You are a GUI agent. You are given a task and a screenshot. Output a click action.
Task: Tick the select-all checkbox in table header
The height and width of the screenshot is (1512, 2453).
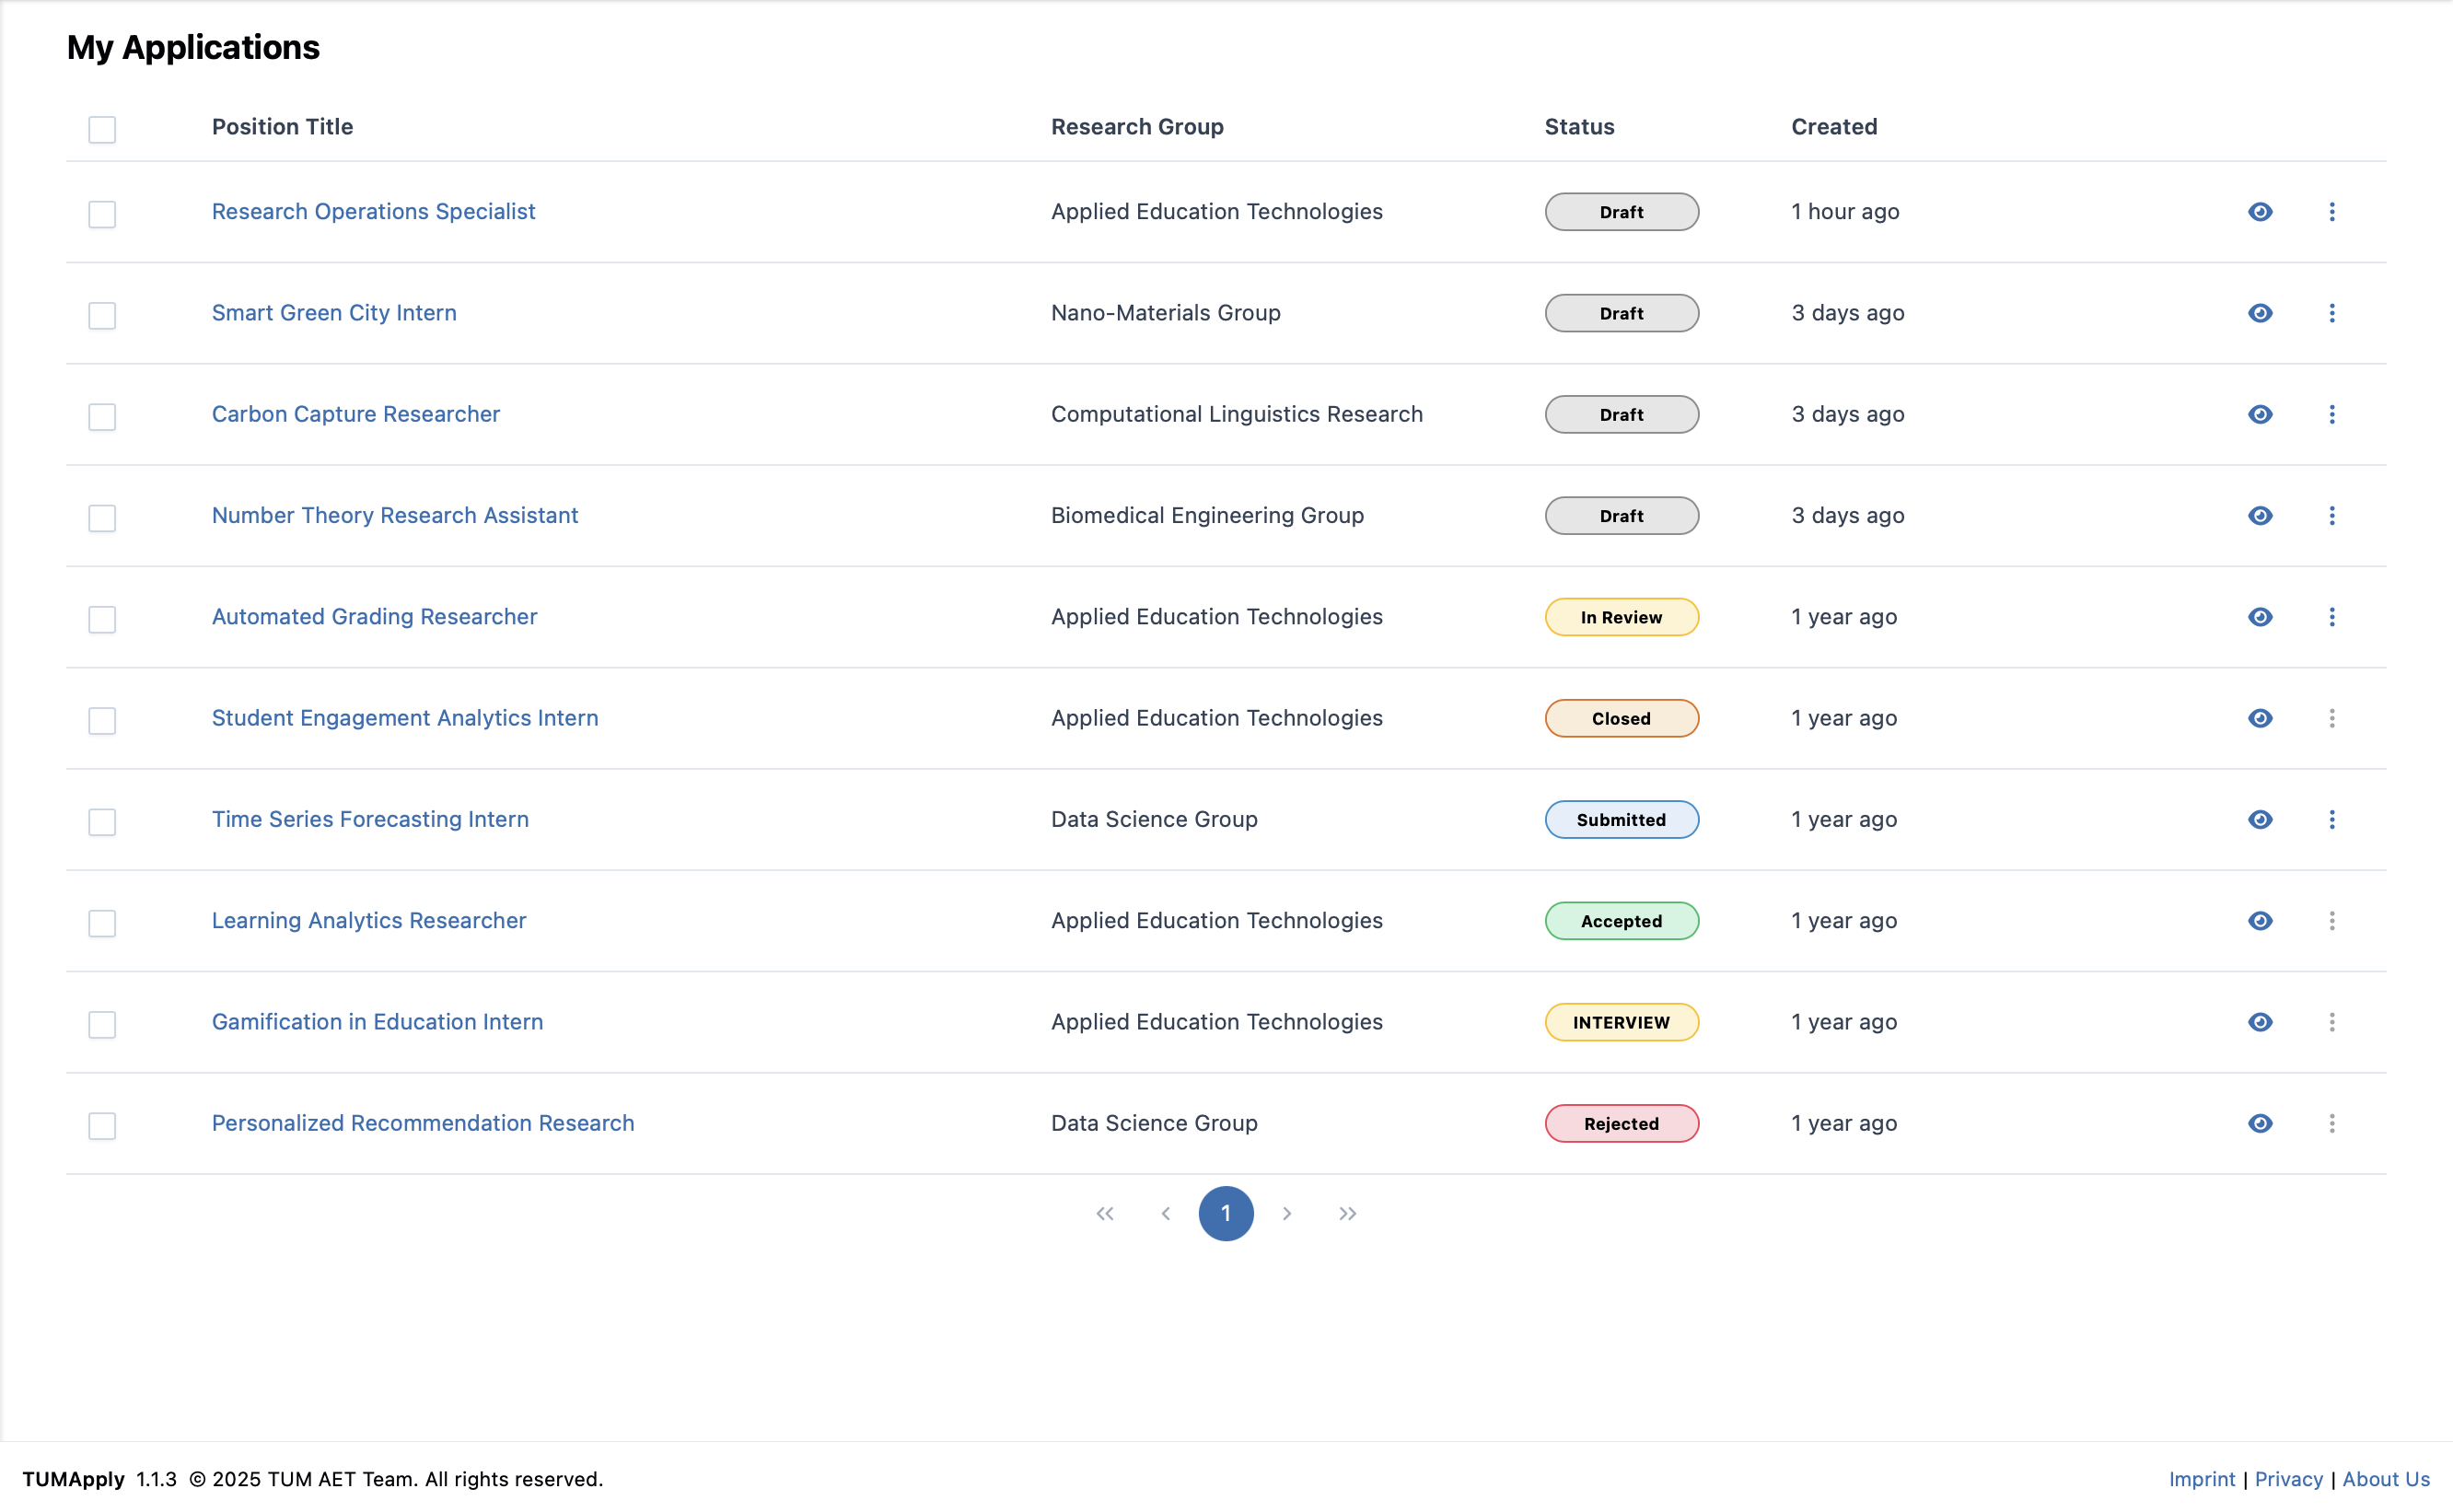(x=102, y=129)
